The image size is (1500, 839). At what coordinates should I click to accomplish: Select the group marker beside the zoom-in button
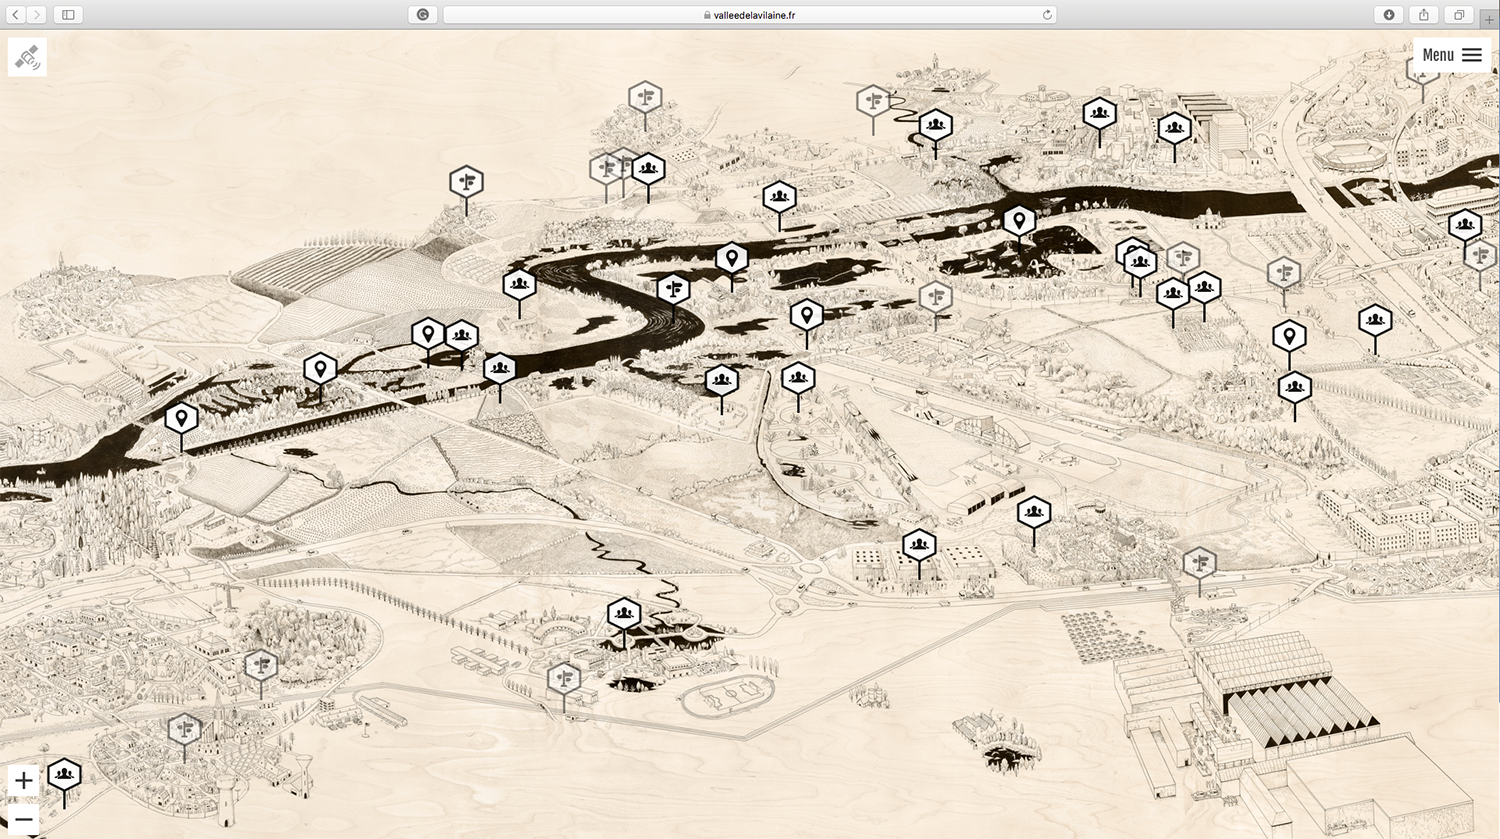click(x=64, y=774)
